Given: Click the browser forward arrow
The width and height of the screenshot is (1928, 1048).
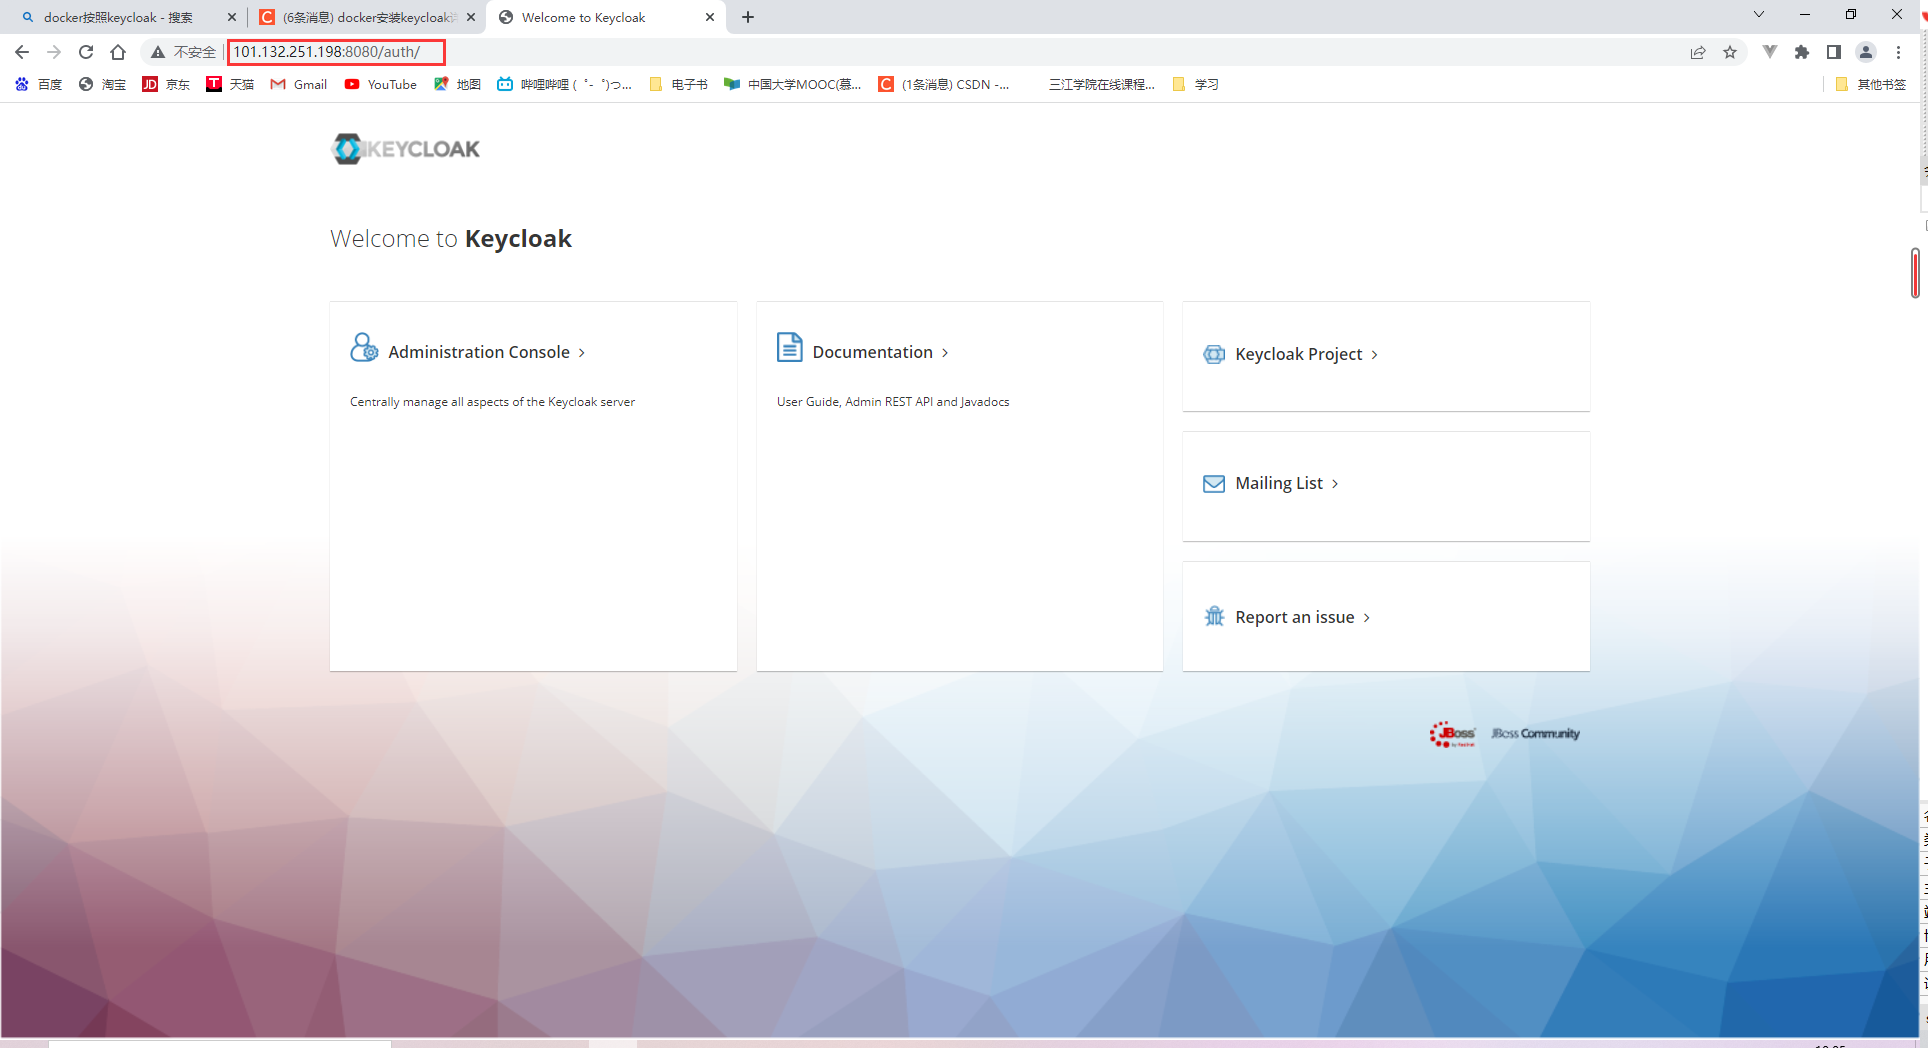Looking at the screenshot, I should (x=54, y=52).
